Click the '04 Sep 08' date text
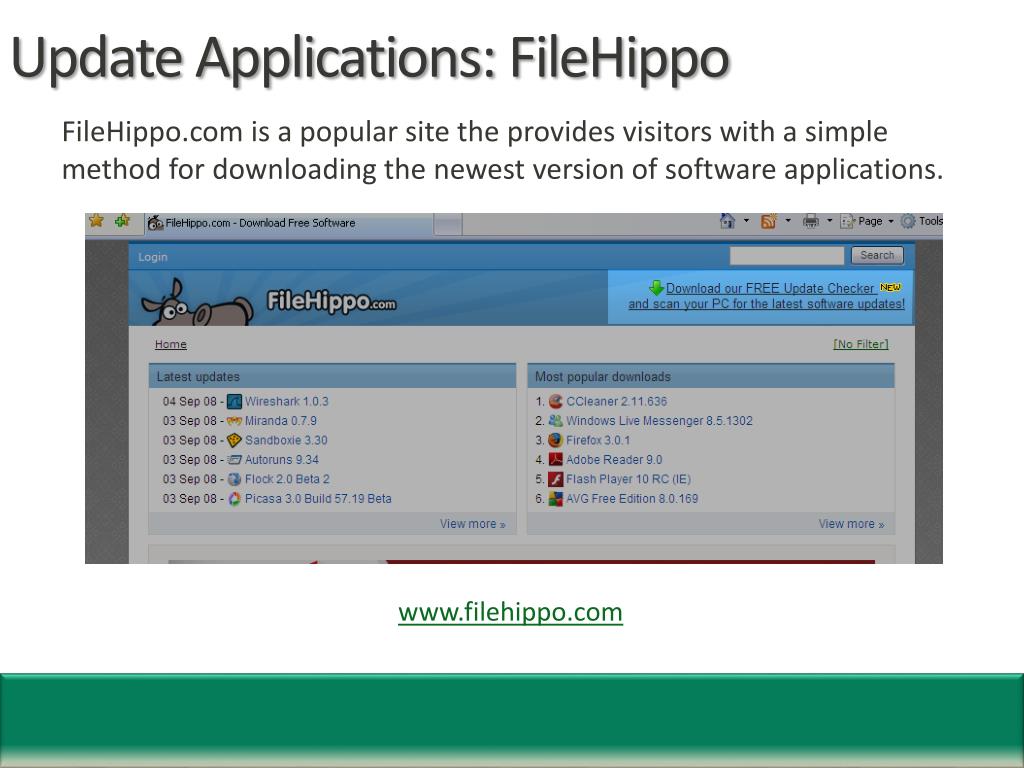This screenshot has height=768, width=1024. pos(189,402)
